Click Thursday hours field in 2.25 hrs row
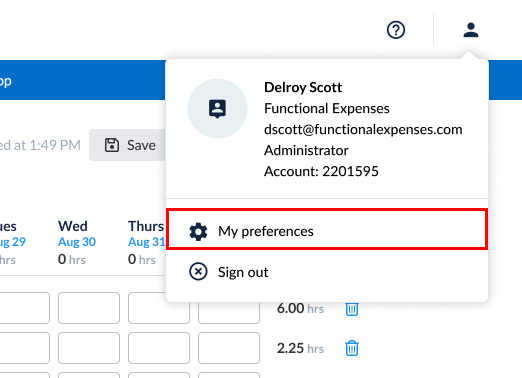 pyautogui.click(x=159, y=348)
